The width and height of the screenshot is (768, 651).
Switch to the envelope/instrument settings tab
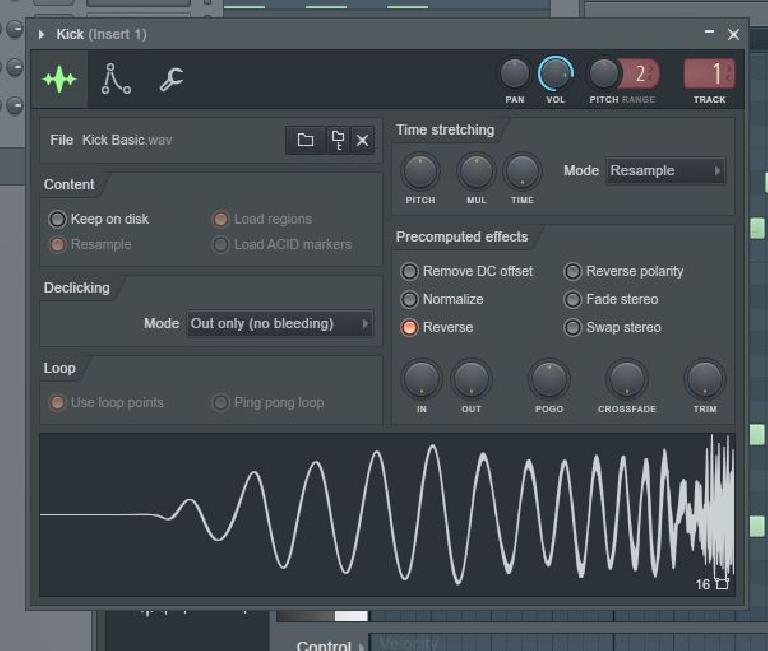click(116, 79)
